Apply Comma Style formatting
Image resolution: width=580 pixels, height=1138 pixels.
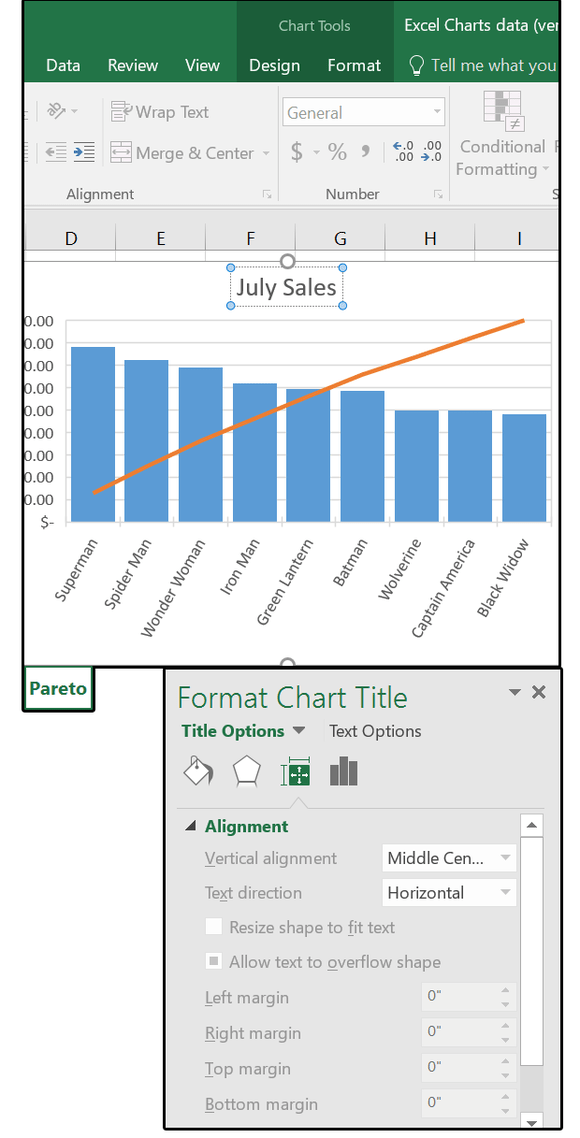click(365, 150)
